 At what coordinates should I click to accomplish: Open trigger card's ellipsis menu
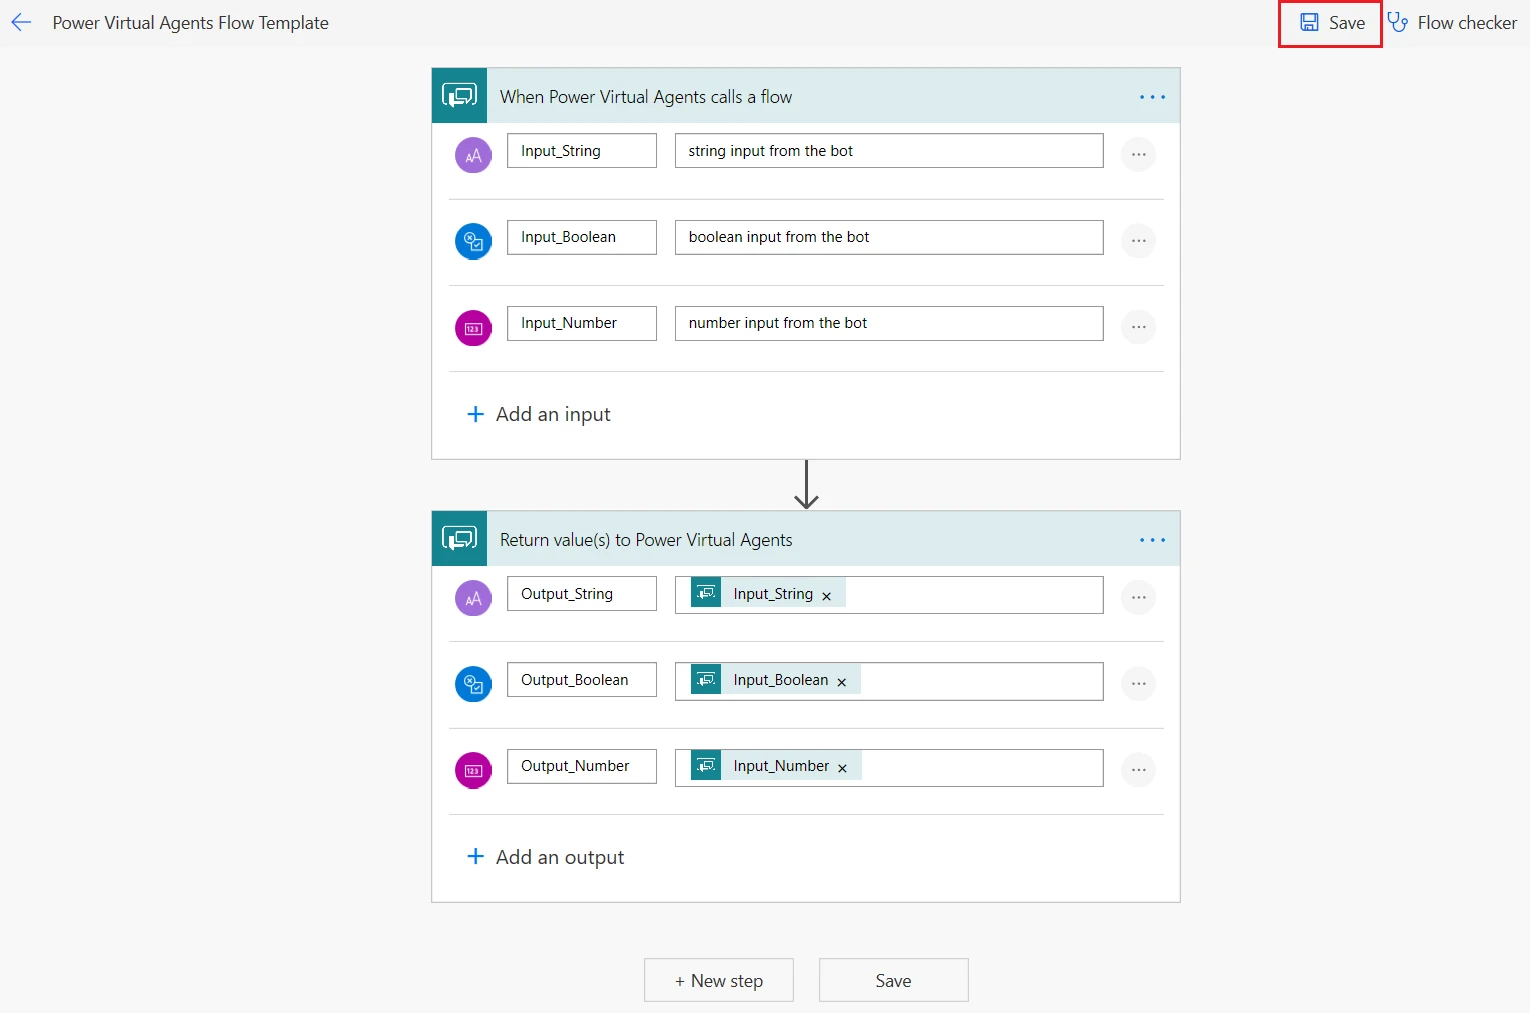point(1152,97)
